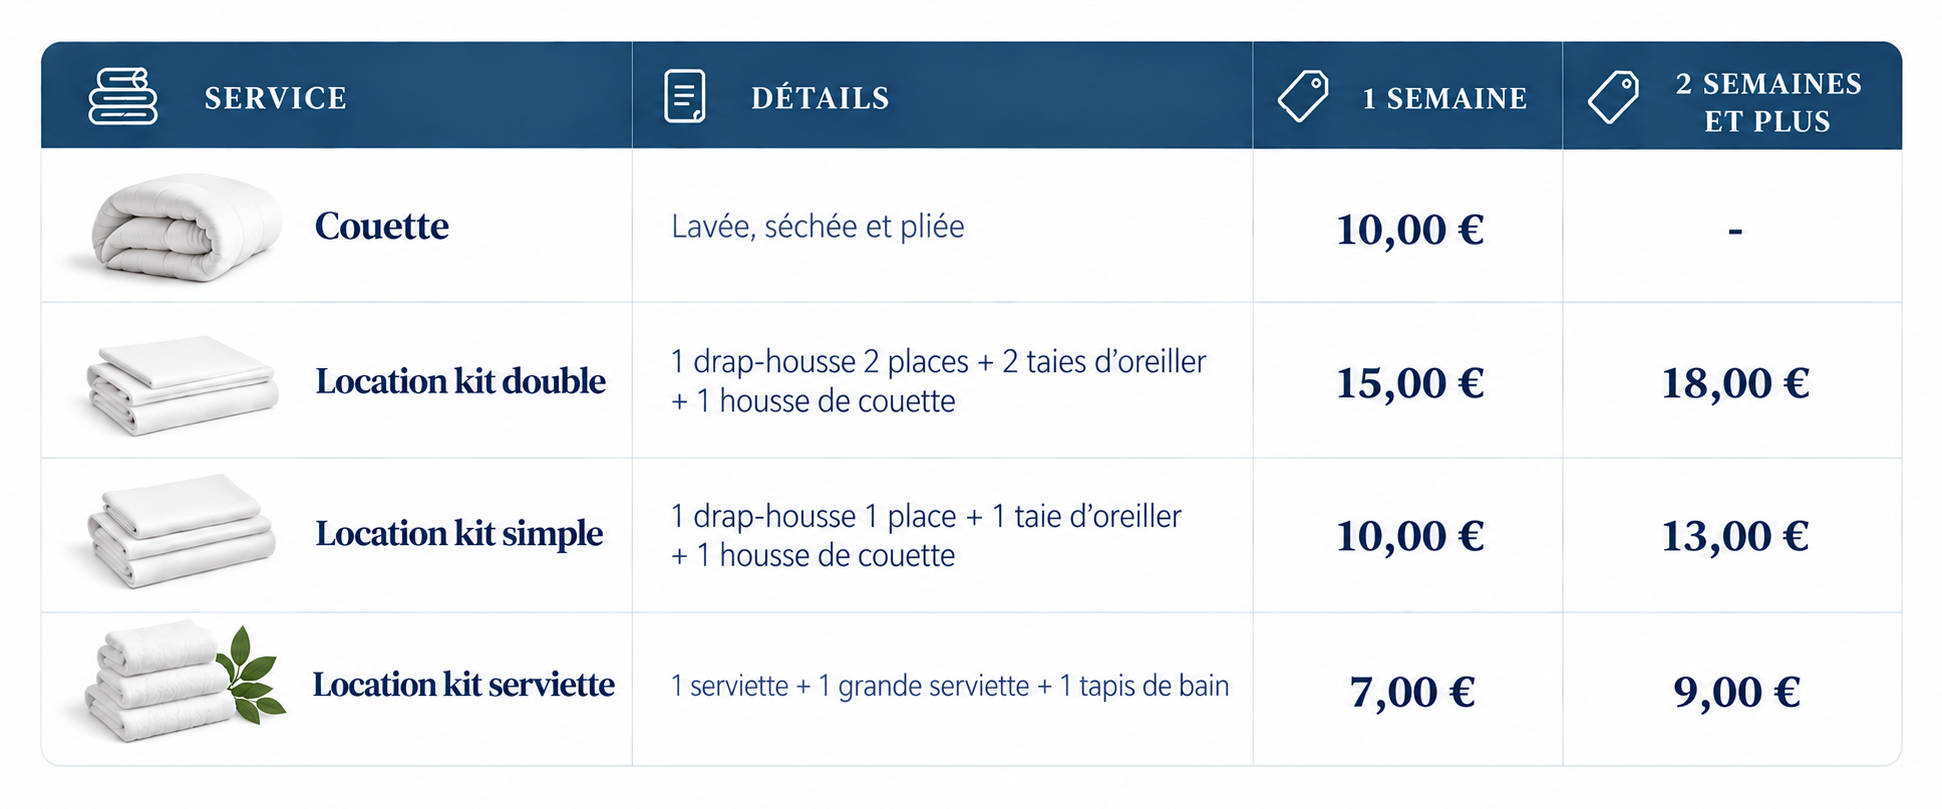Click the 13,00 € kit simple price
Screen dimensions: 1942x809
pos(1735,536)
